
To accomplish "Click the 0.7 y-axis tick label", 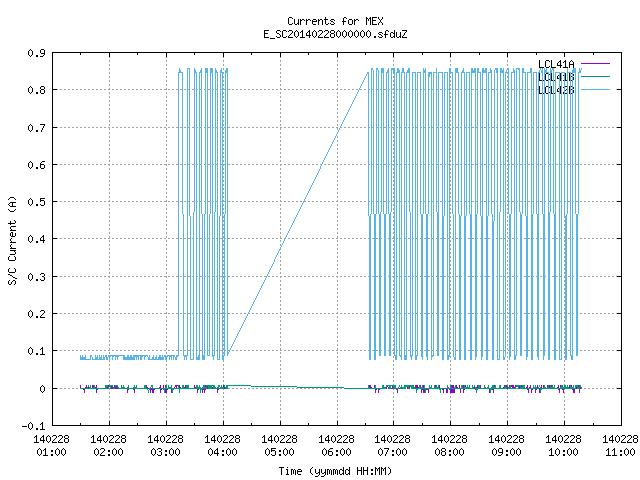I will tap(37, 128).
